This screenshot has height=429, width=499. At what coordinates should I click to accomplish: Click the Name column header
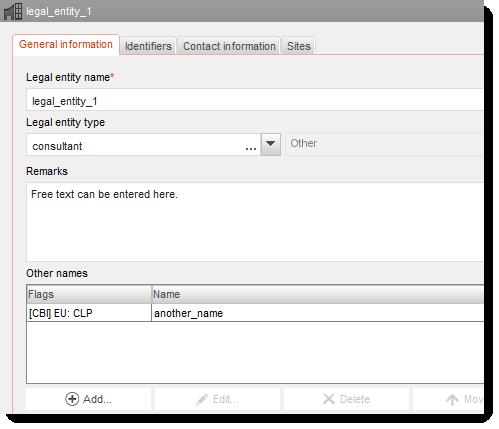317,294
